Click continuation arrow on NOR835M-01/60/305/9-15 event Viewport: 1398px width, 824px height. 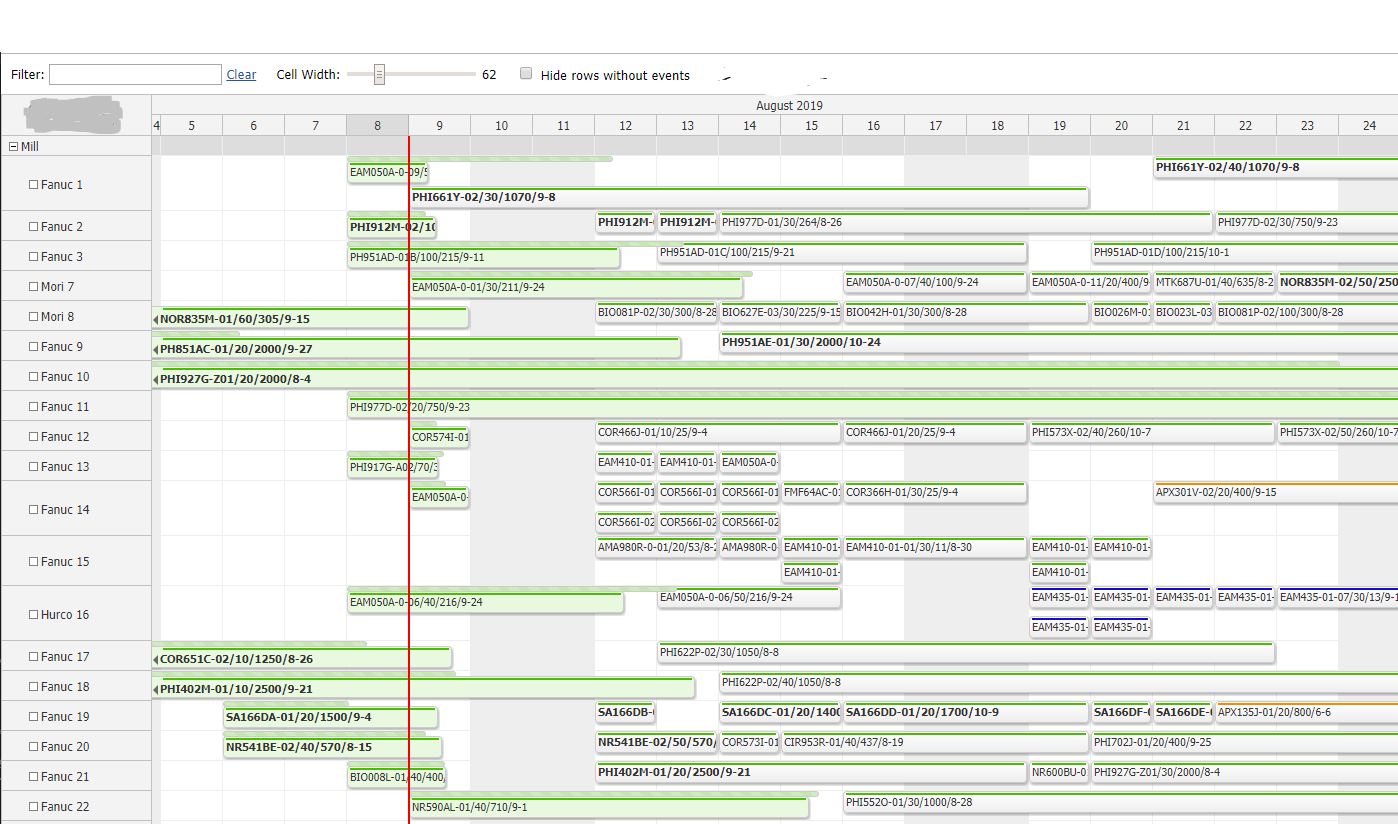pos(156,320)
